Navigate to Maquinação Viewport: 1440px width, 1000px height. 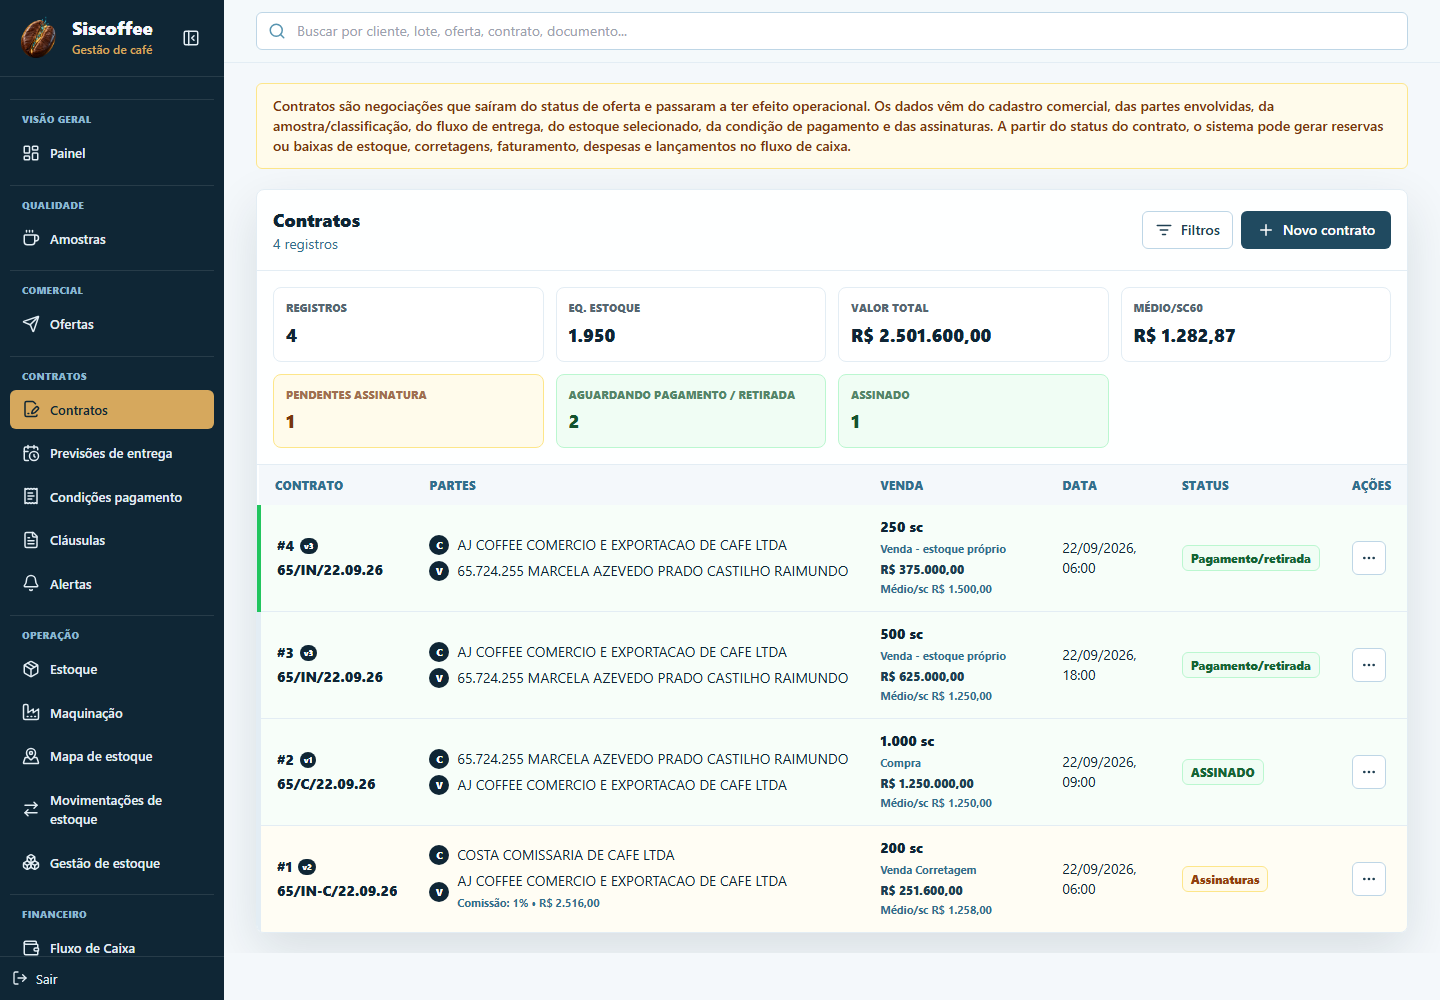pos(112,713)
